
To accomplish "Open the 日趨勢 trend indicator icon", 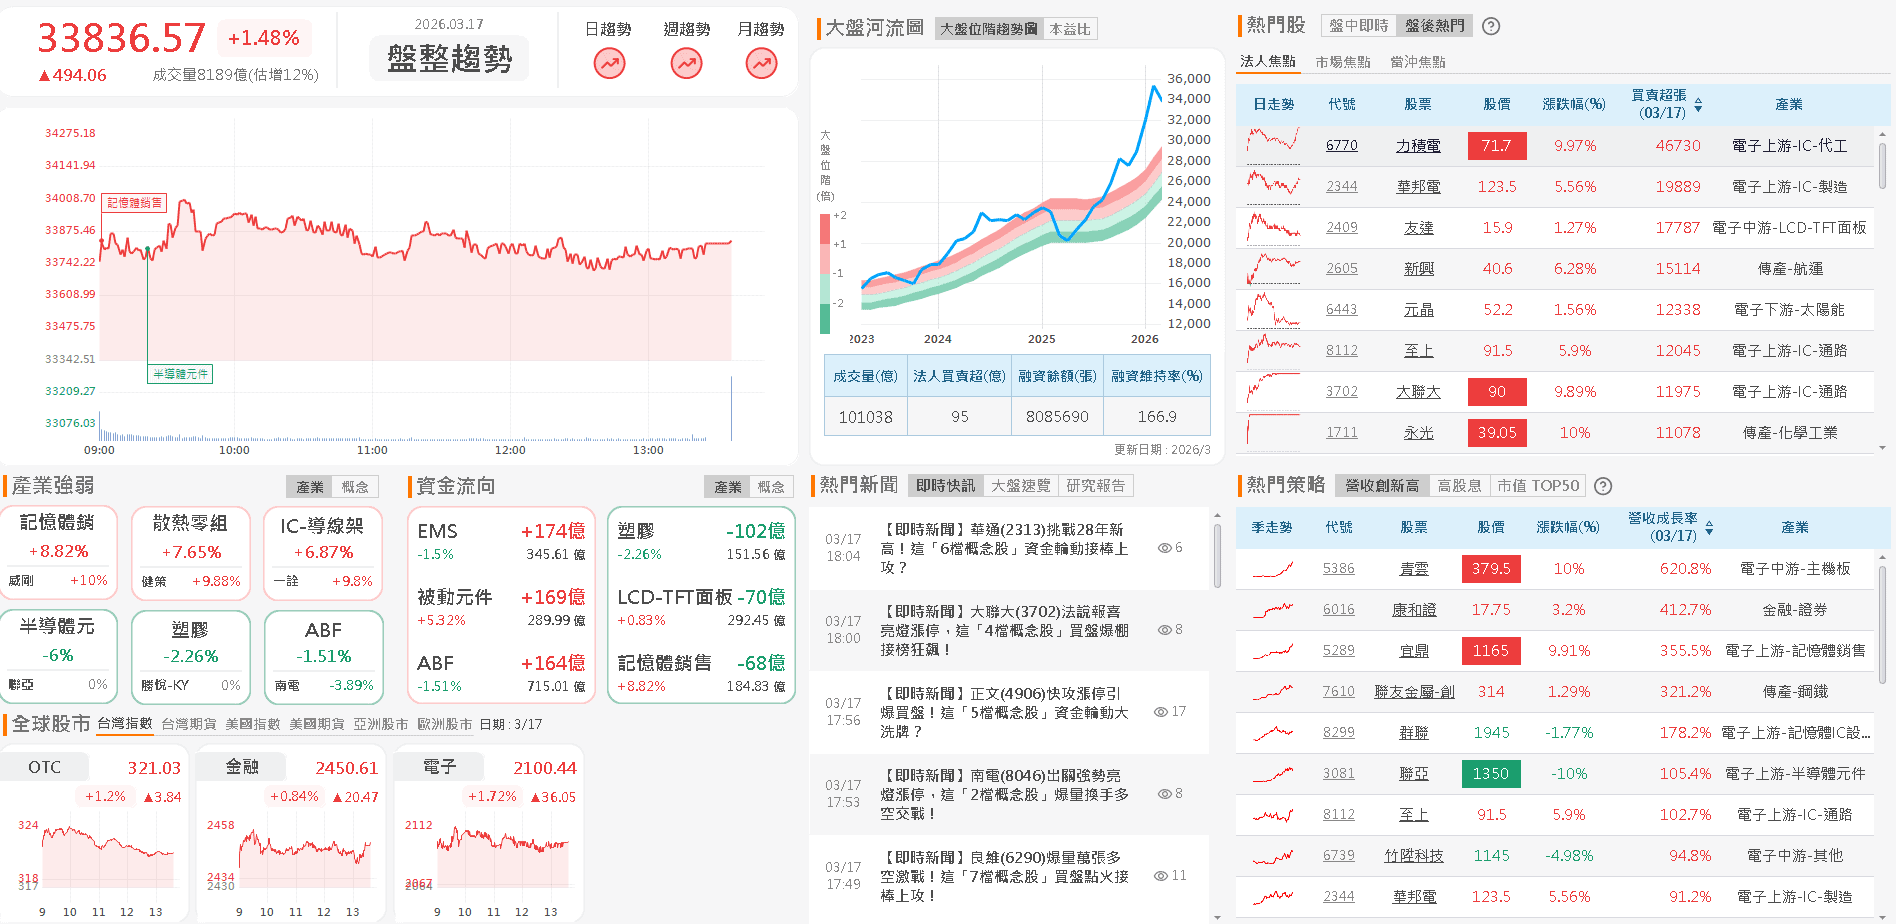I will tap(609, 63).
